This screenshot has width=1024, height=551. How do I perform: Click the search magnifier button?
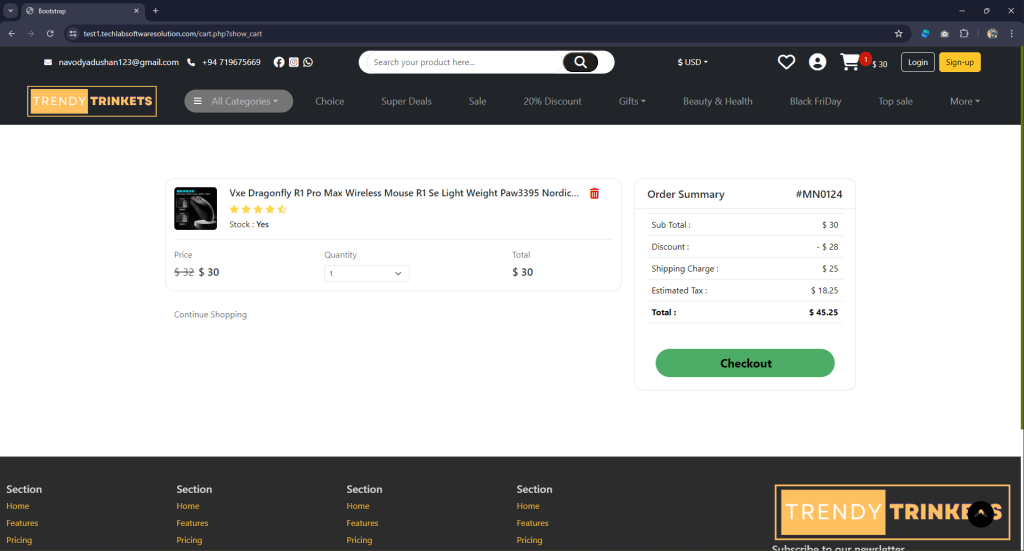click(580, 62)
